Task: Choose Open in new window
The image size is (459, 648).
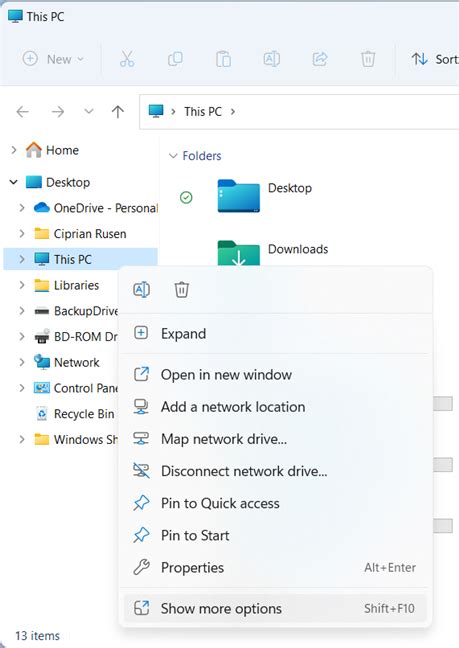Action: click(x=275, y=374)
